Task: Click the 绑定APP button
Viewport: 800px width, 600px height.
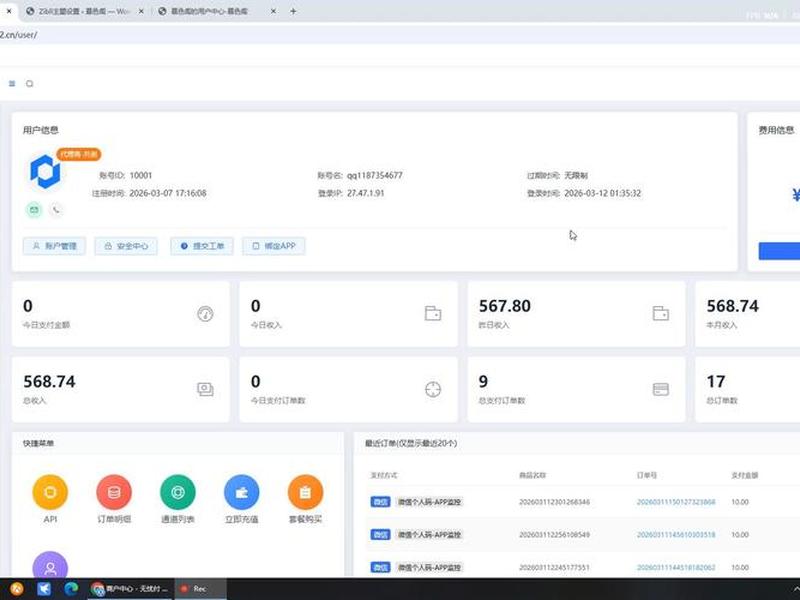Action: click(274, 246)
